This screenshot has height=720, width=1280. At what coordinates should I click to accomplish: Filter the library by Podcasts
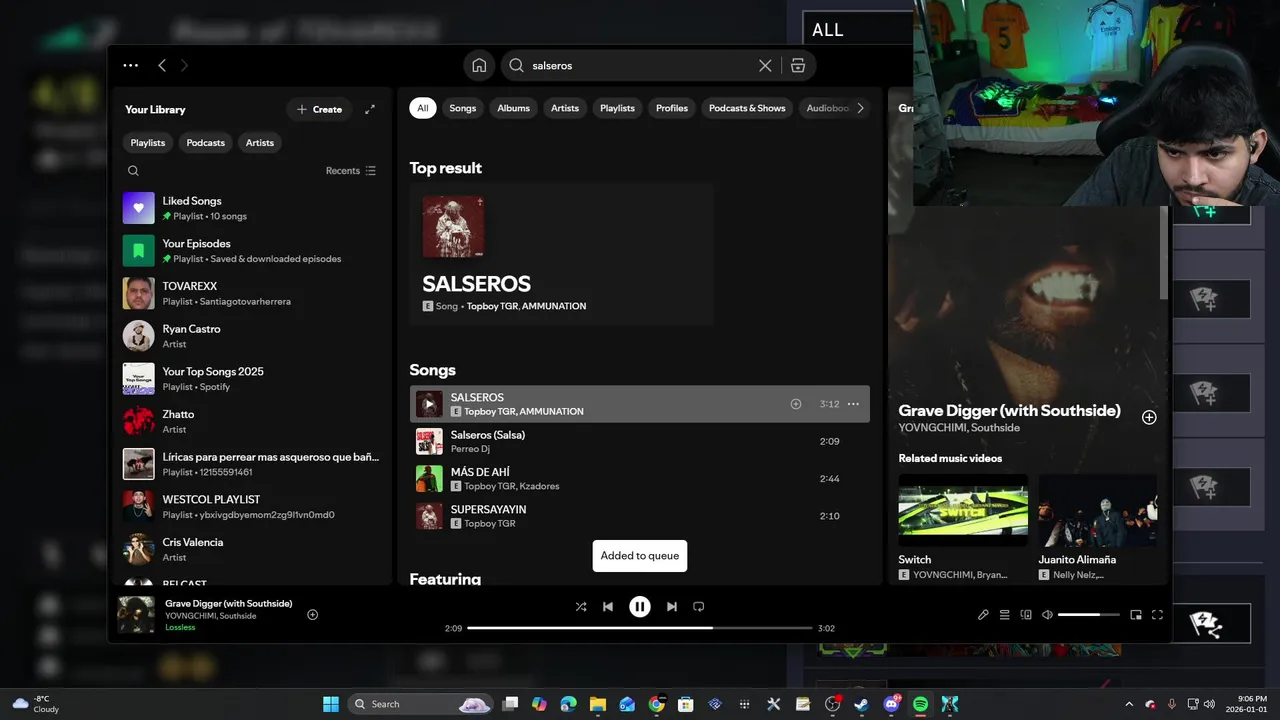pos(206,143)
